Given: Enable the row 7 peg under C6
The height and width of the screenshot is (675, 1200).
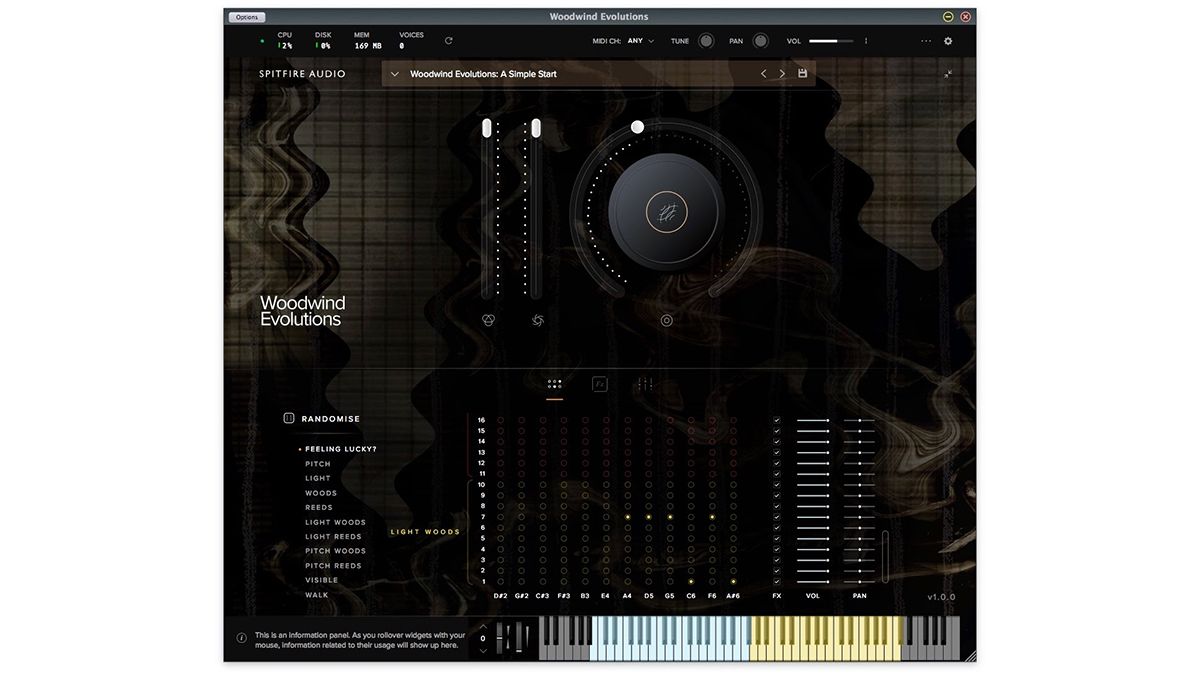Looking at the screenshot, I should pyautogui.click(x=691, y=517).
